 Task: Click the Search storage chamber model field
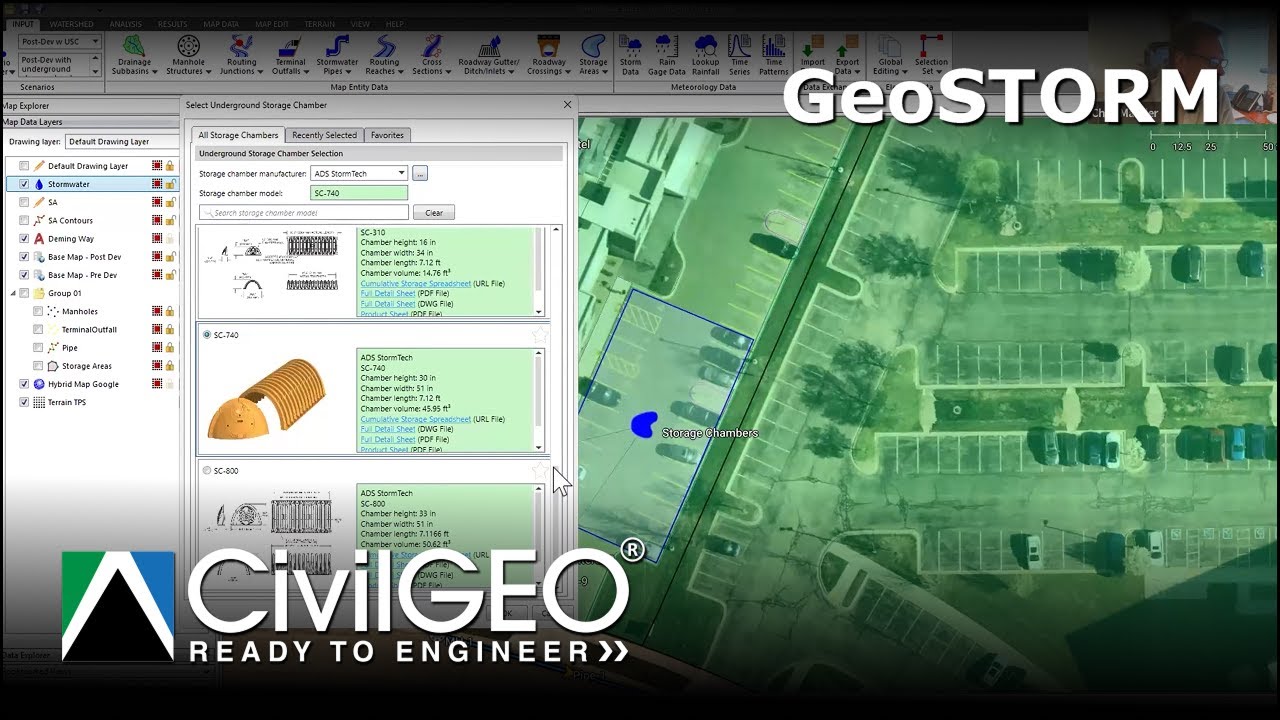pyautogui.click(x=304, y=213)
